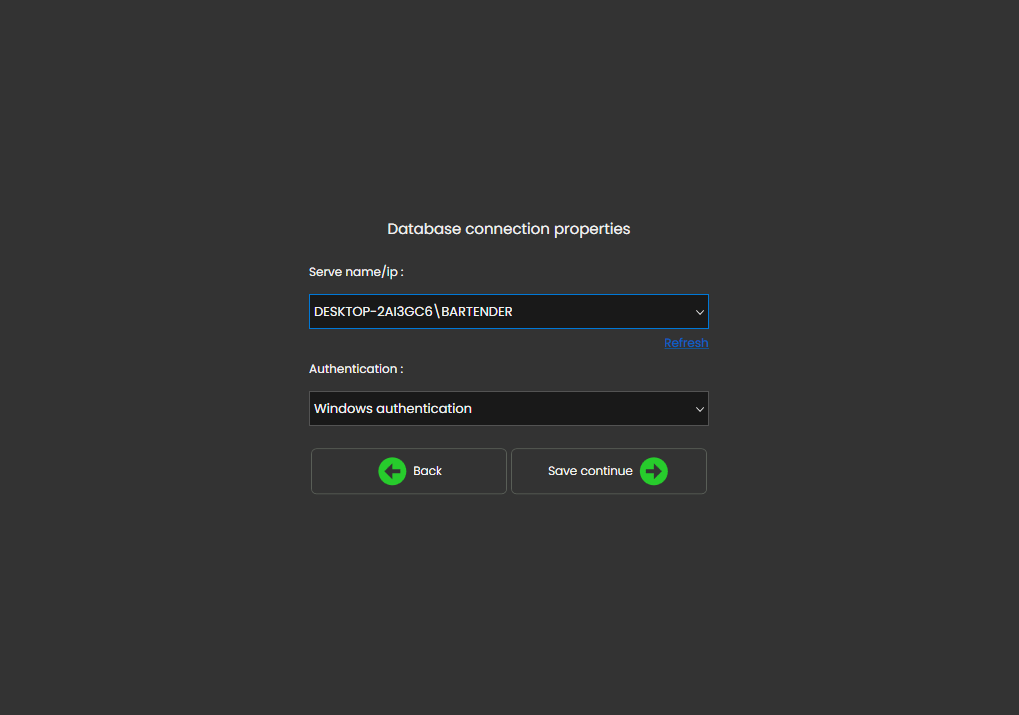The height and width of the screenshot is (715, 1019).
Task: Reload server list using Refresh
Action: (686, 343)
